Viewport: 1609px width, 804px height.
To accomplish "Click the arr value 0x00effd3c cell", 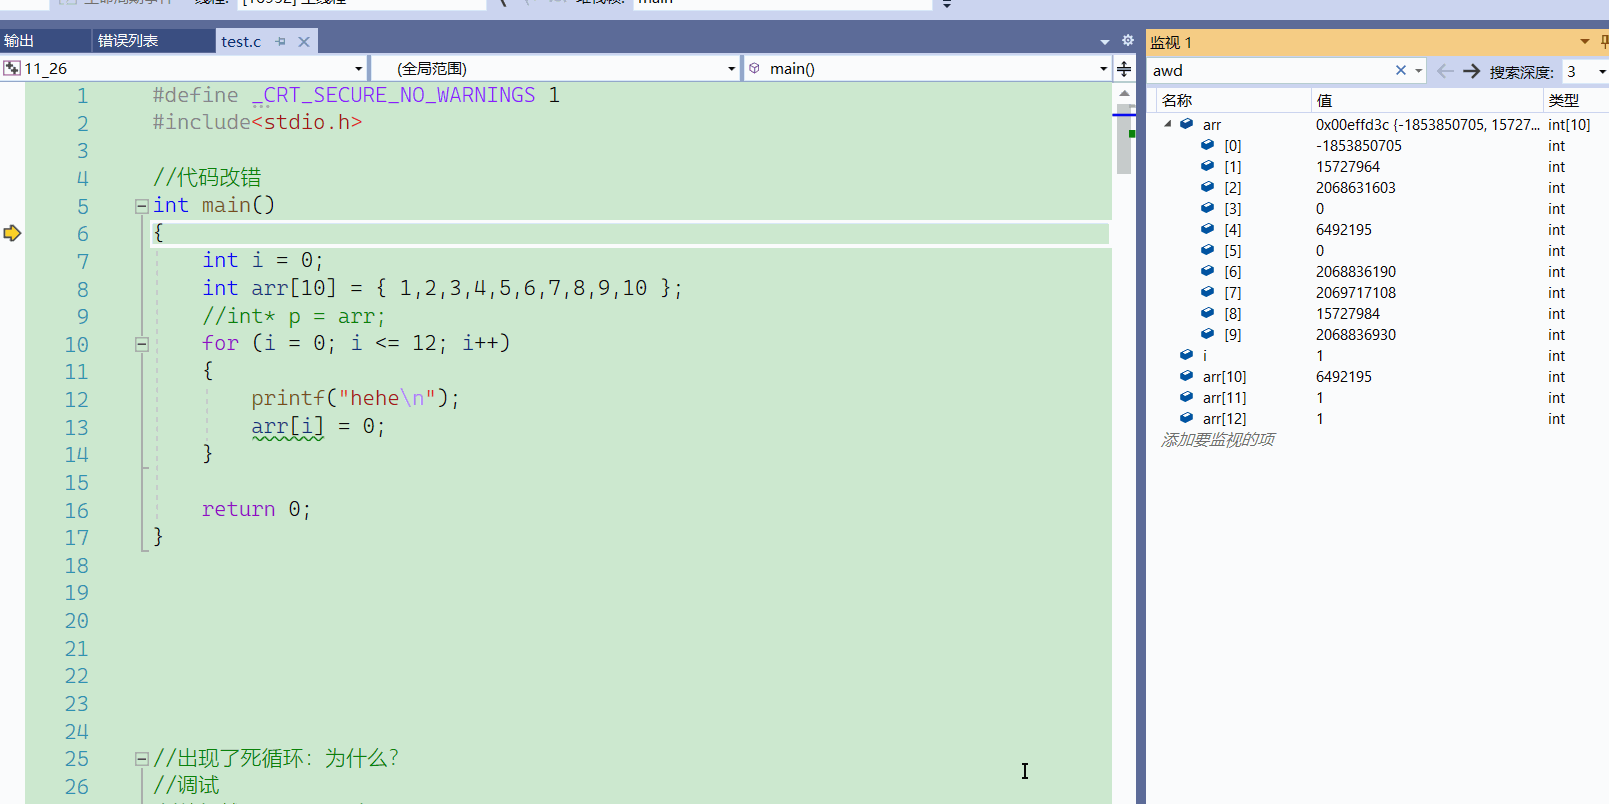I will 1427,125.
